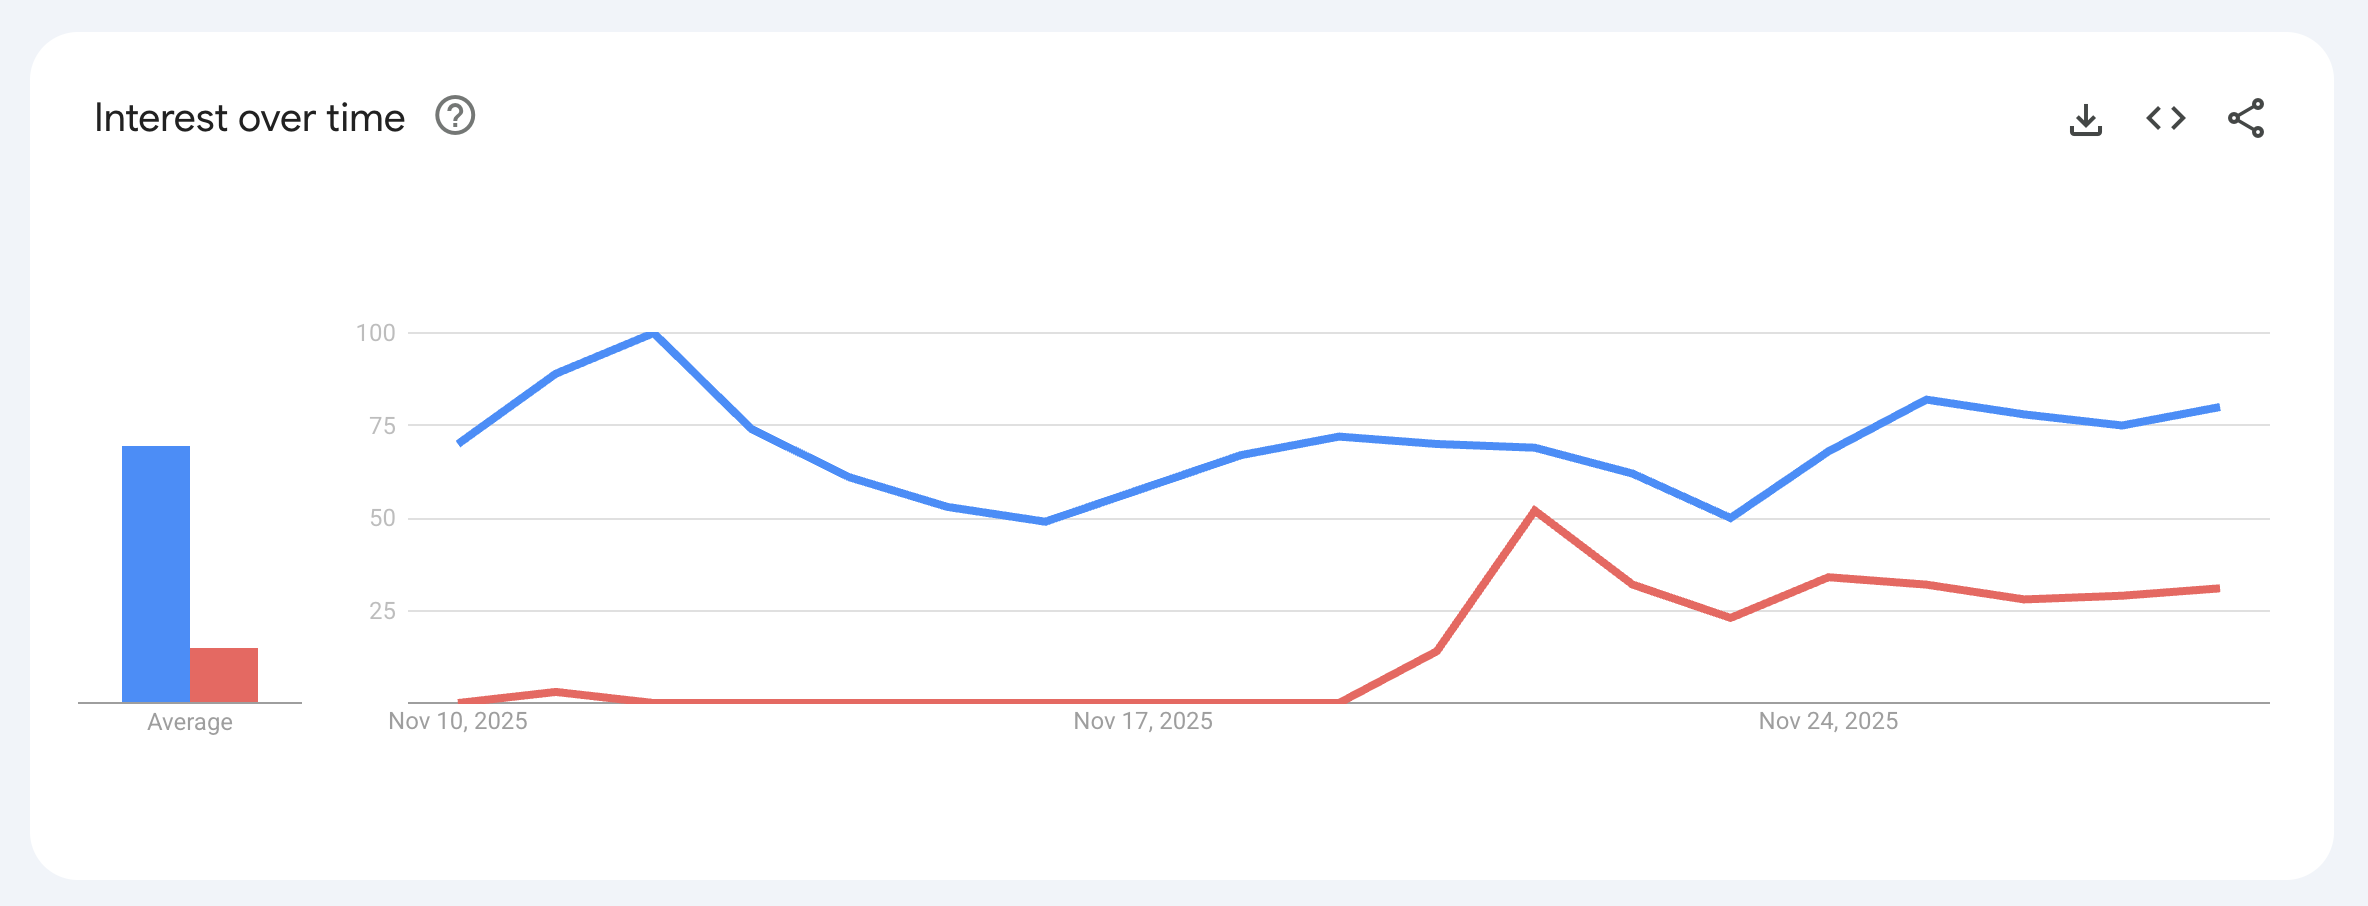Click the red Average bar
Screen dimensions: 2368x906
[224, 675]
